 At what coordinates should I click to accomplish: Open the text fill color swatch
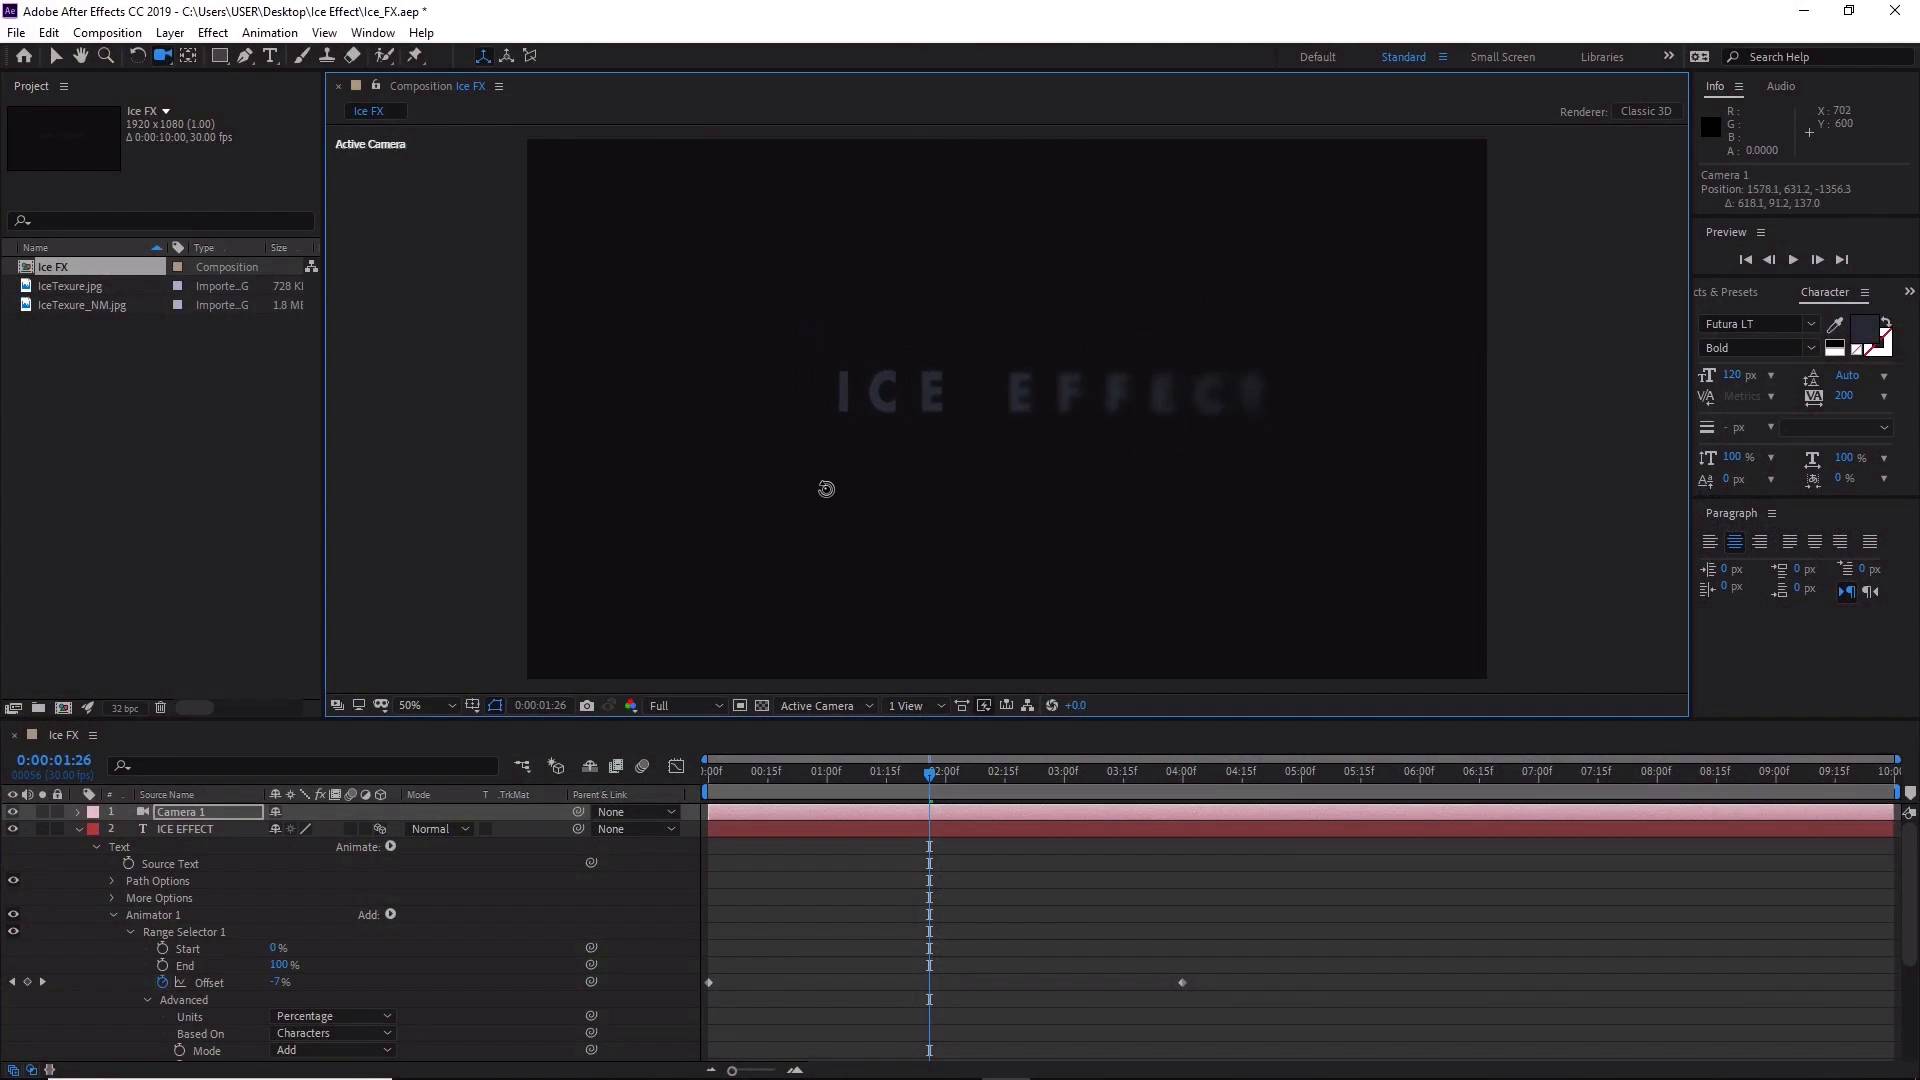click(x=1864, y=330)
